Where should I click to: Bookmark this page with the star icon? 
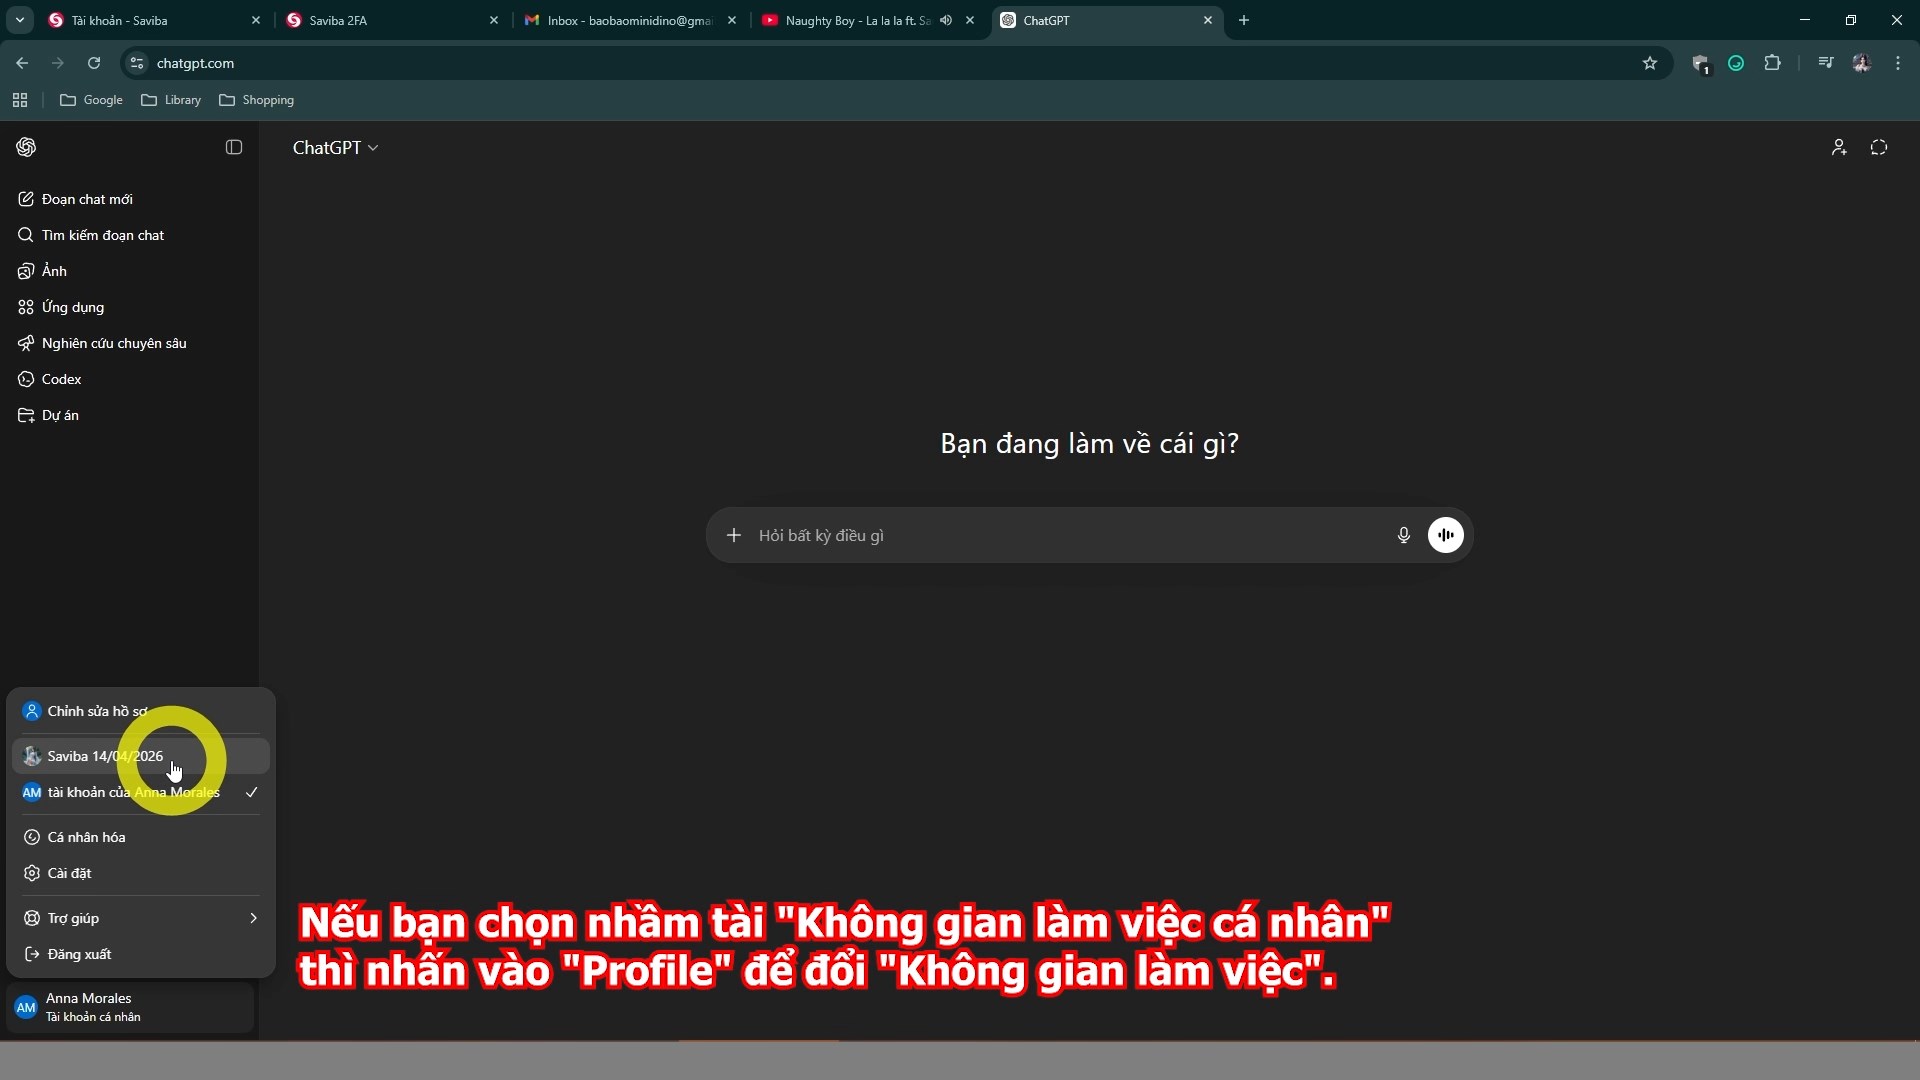[1650, 63]
